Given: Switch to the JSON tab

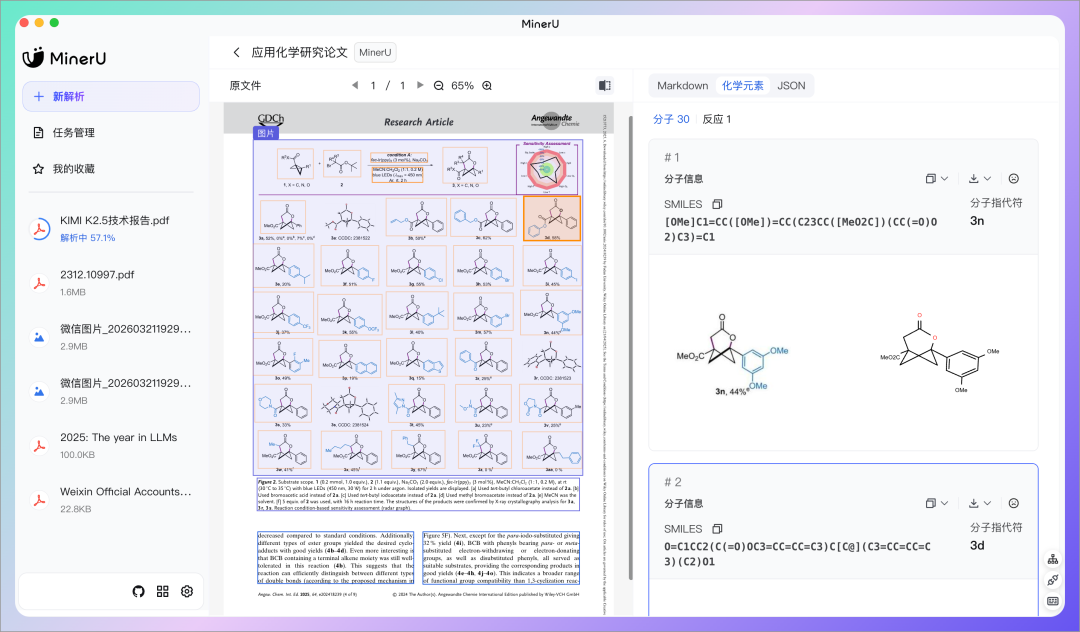Looking at the screenshot, I should point(791,85).
